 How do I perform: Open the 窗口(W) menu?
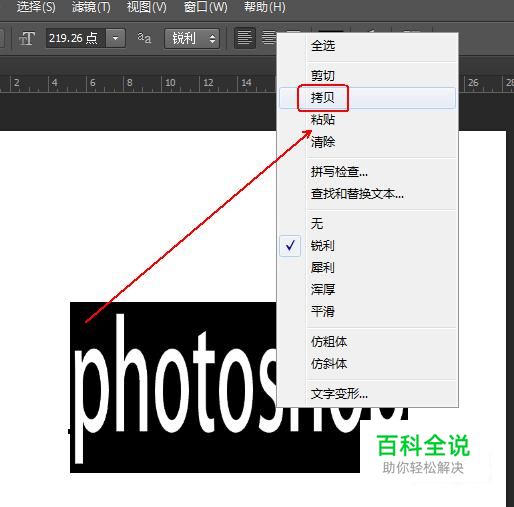[x=205, y=7]
